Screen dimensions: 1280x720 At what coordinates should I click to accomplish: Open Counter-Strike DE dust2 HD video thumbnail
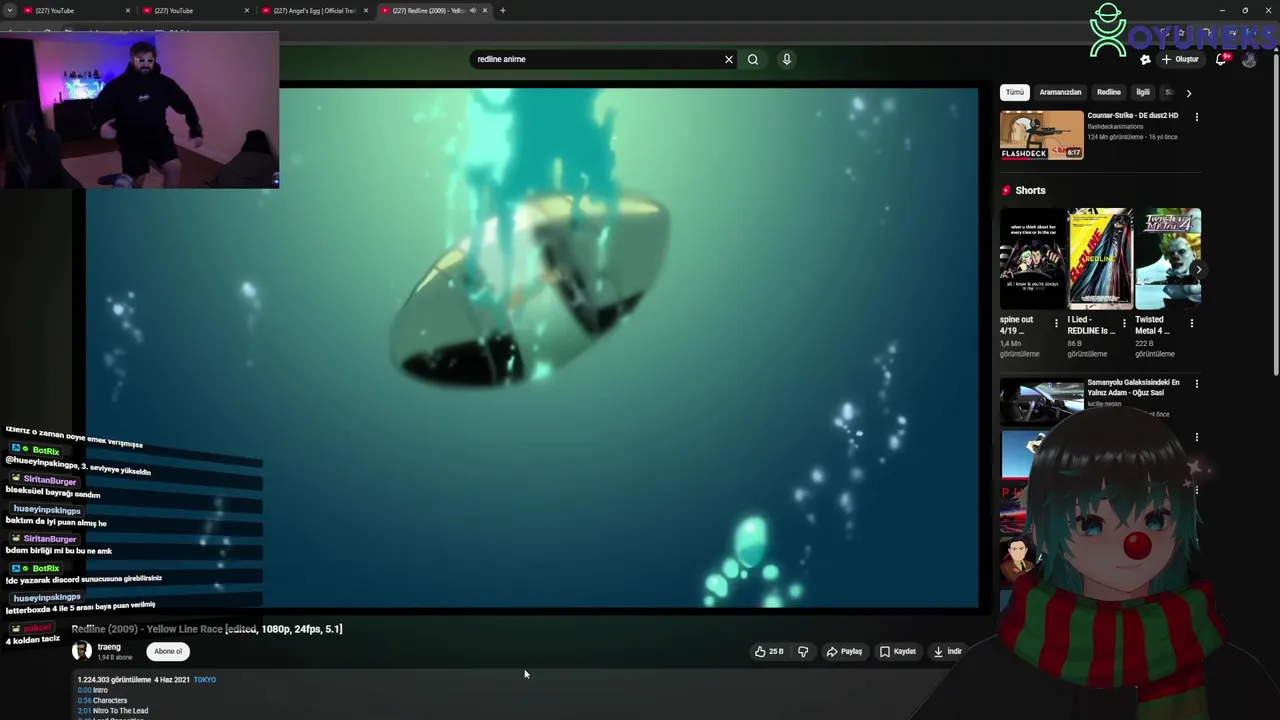(x=1042, y=135)
